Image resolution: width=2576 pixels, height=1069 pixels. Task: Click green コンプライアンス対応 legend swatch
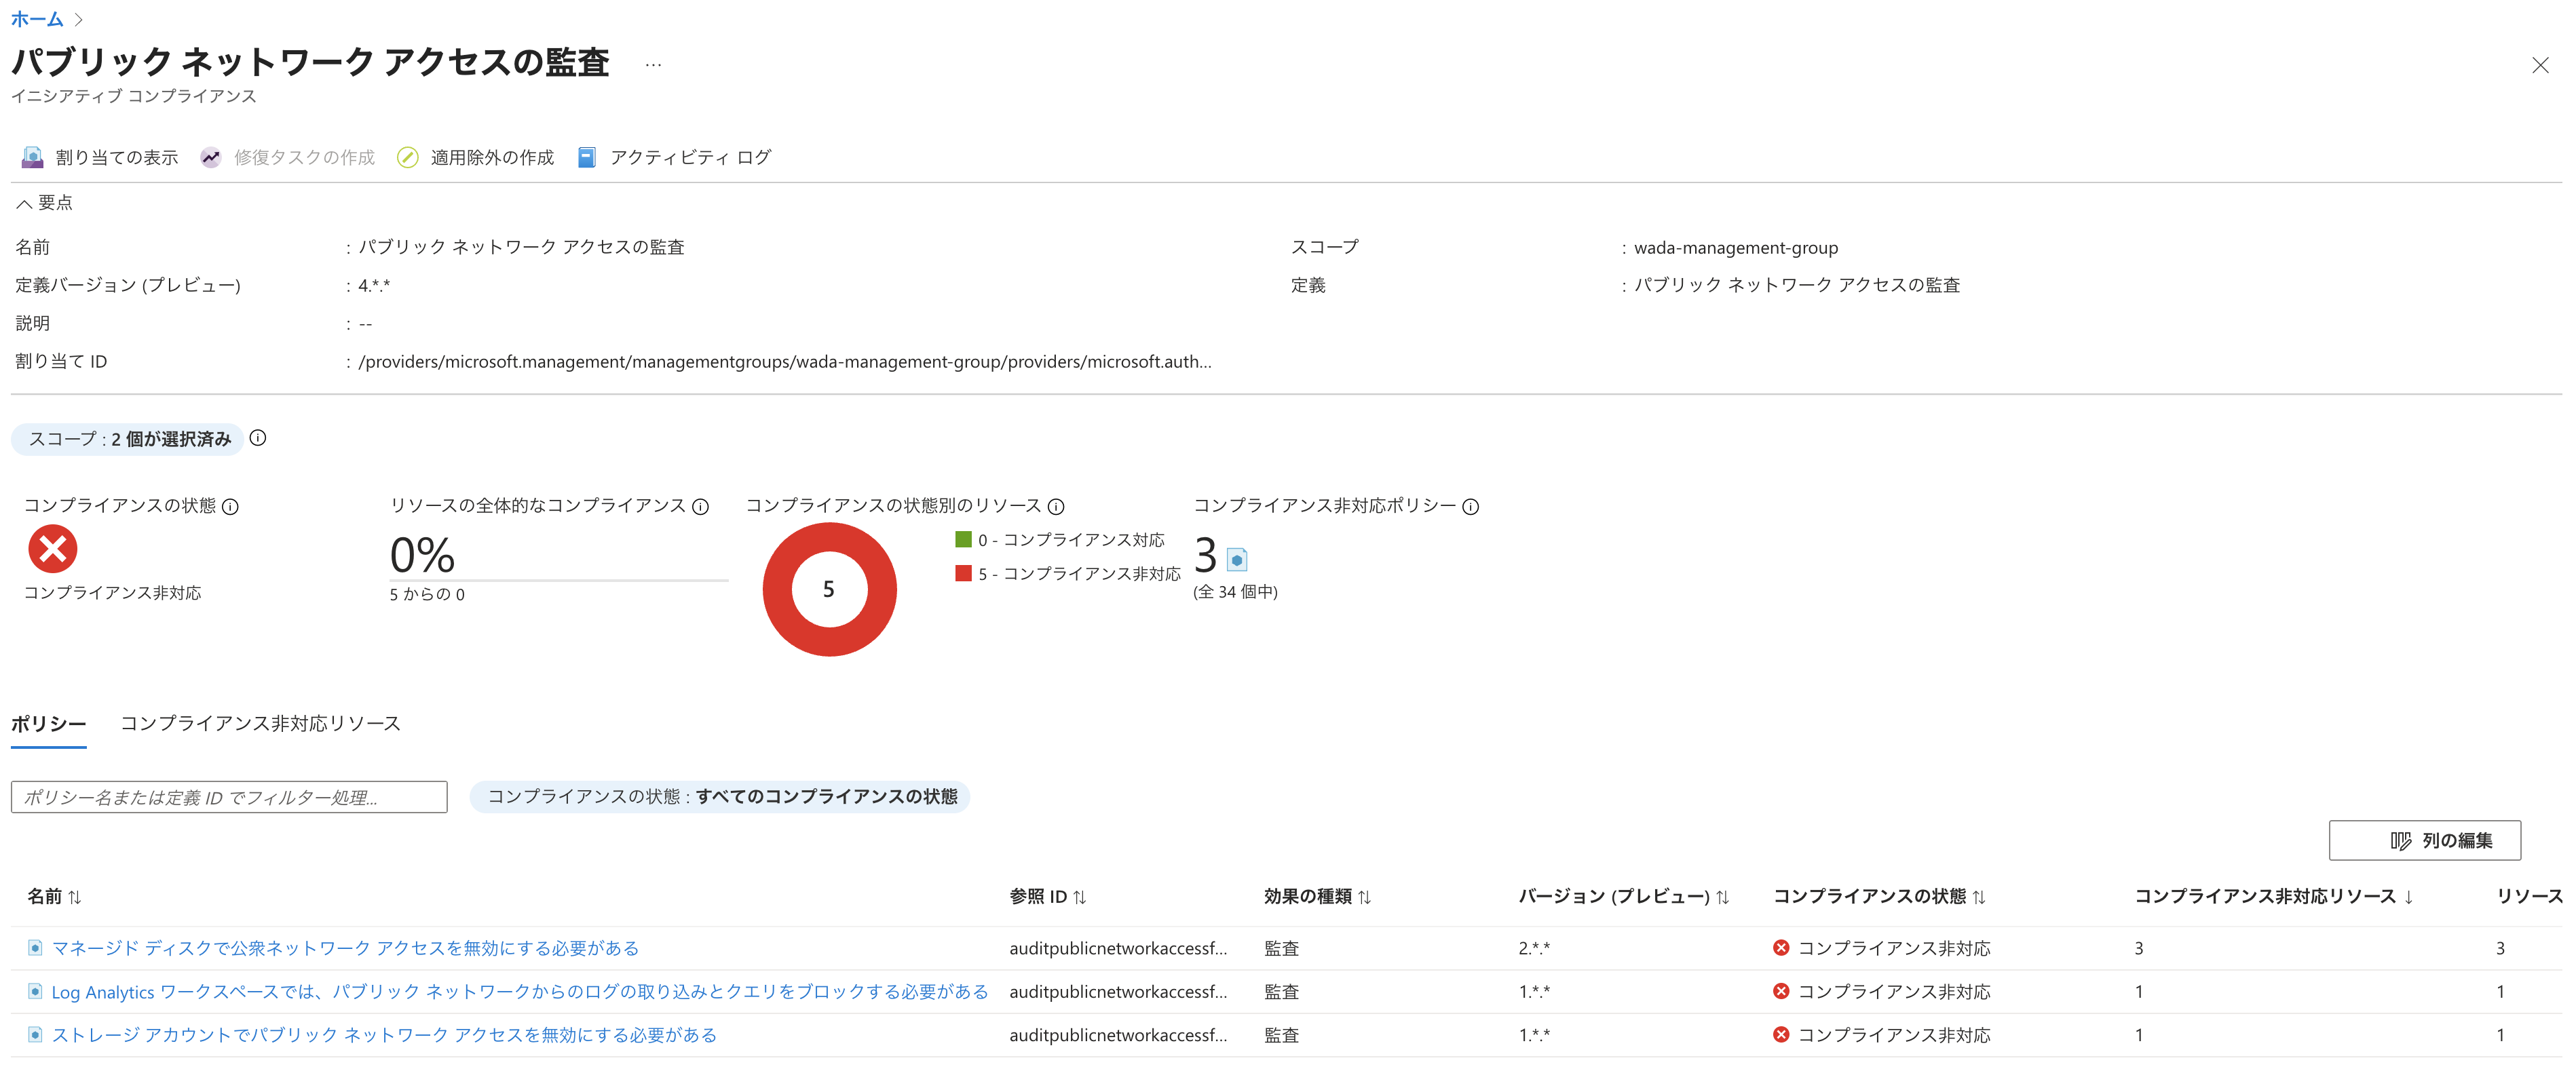[963, 539]
